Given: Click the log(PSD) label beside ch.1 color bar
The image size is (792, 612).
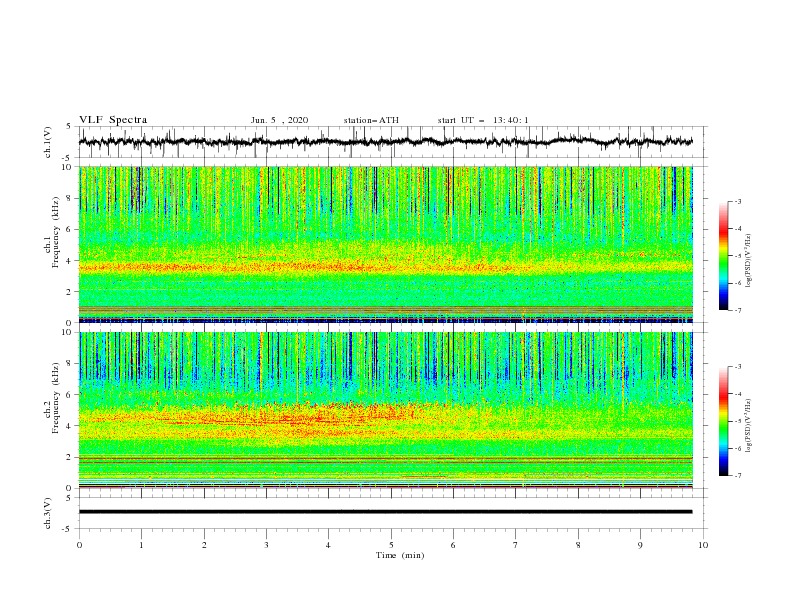Looking at the screenshot, I should [748, 261].
